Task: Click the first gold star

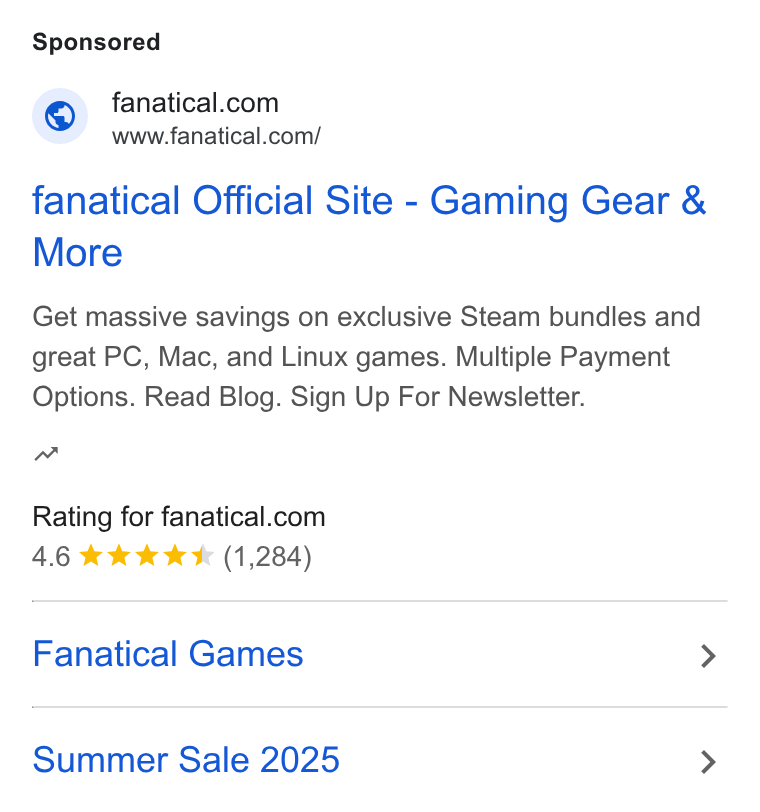Action: pyautogui.click(x=91, y=556)
